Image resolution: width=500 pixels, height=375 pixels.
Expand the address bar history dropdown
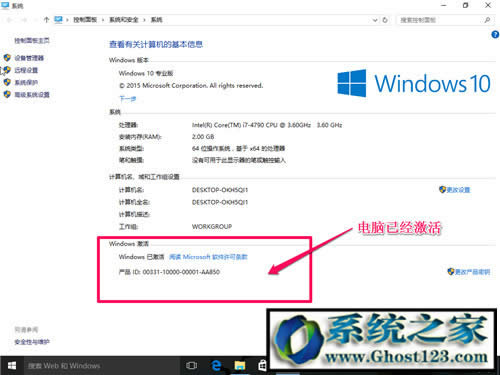click(375, 20)
